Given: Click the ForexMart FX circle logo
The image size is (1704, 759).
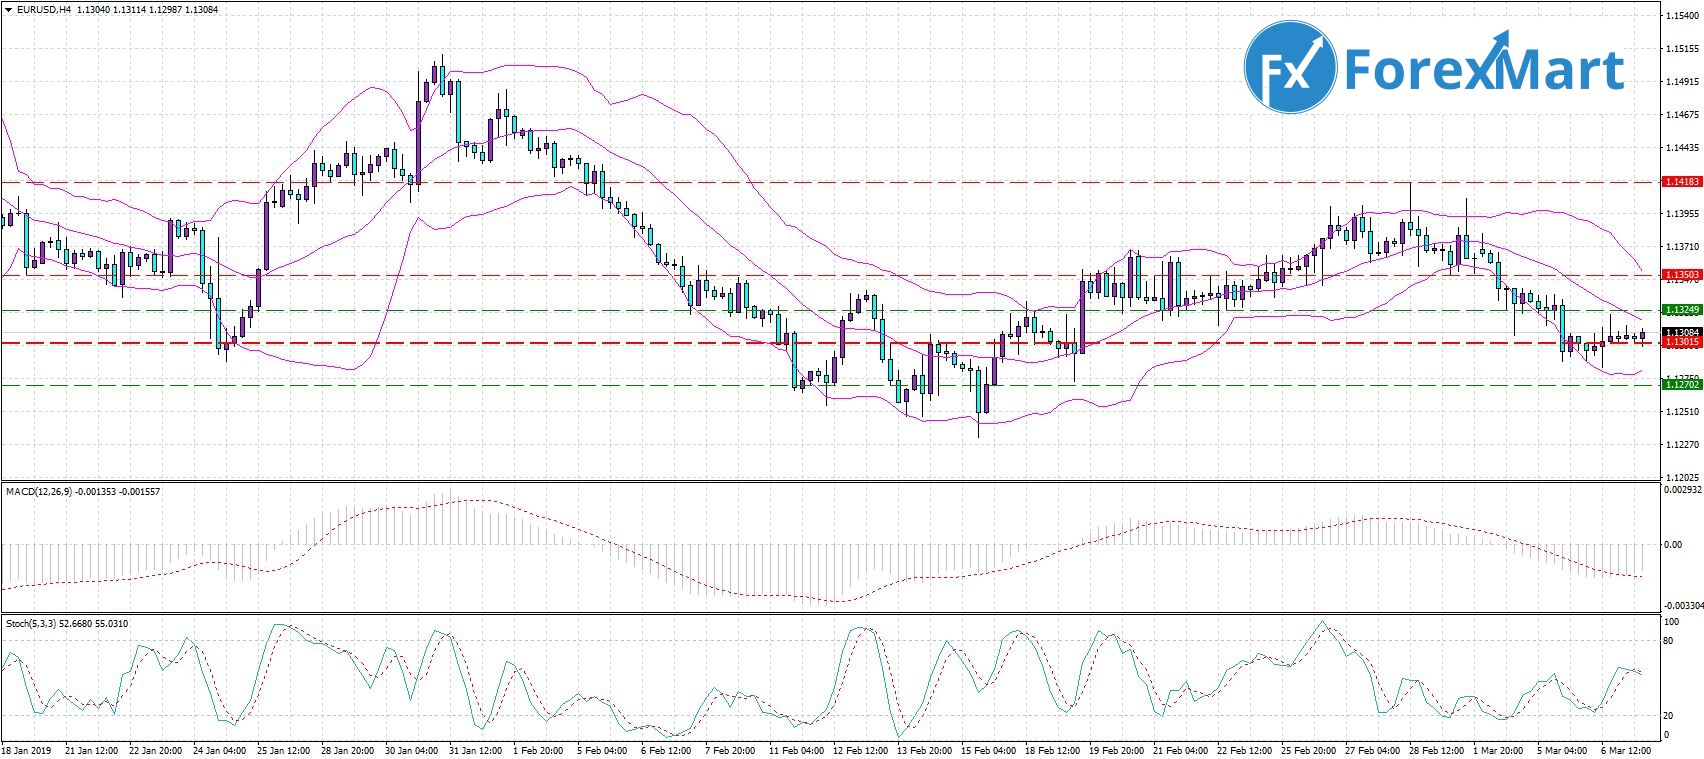Looking at the screenshot, I should point(1290,69).
